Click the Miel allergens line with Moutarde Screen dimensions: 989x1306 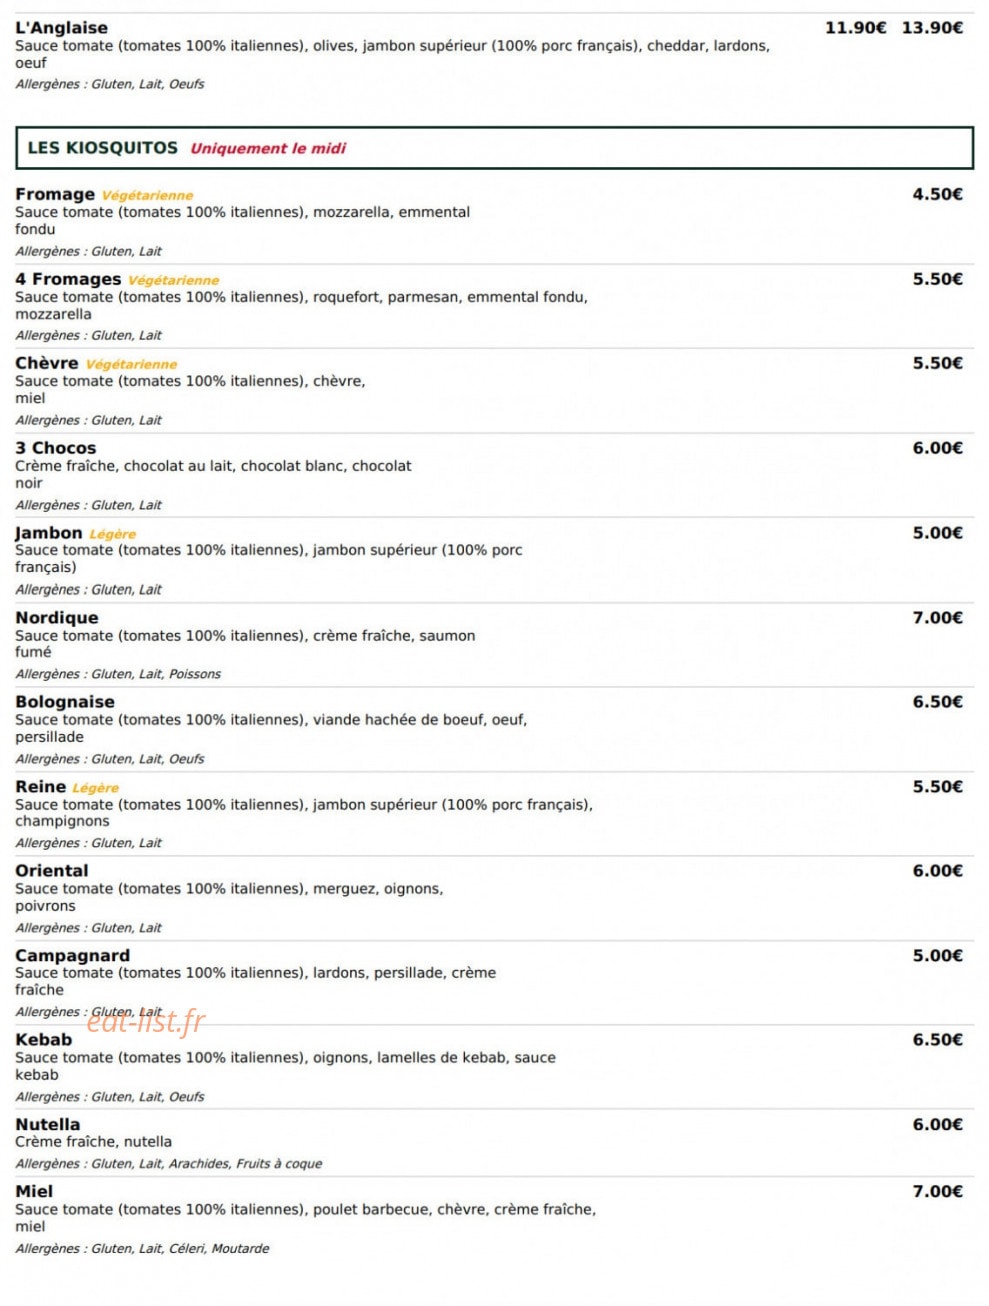tap(142, 1249)
